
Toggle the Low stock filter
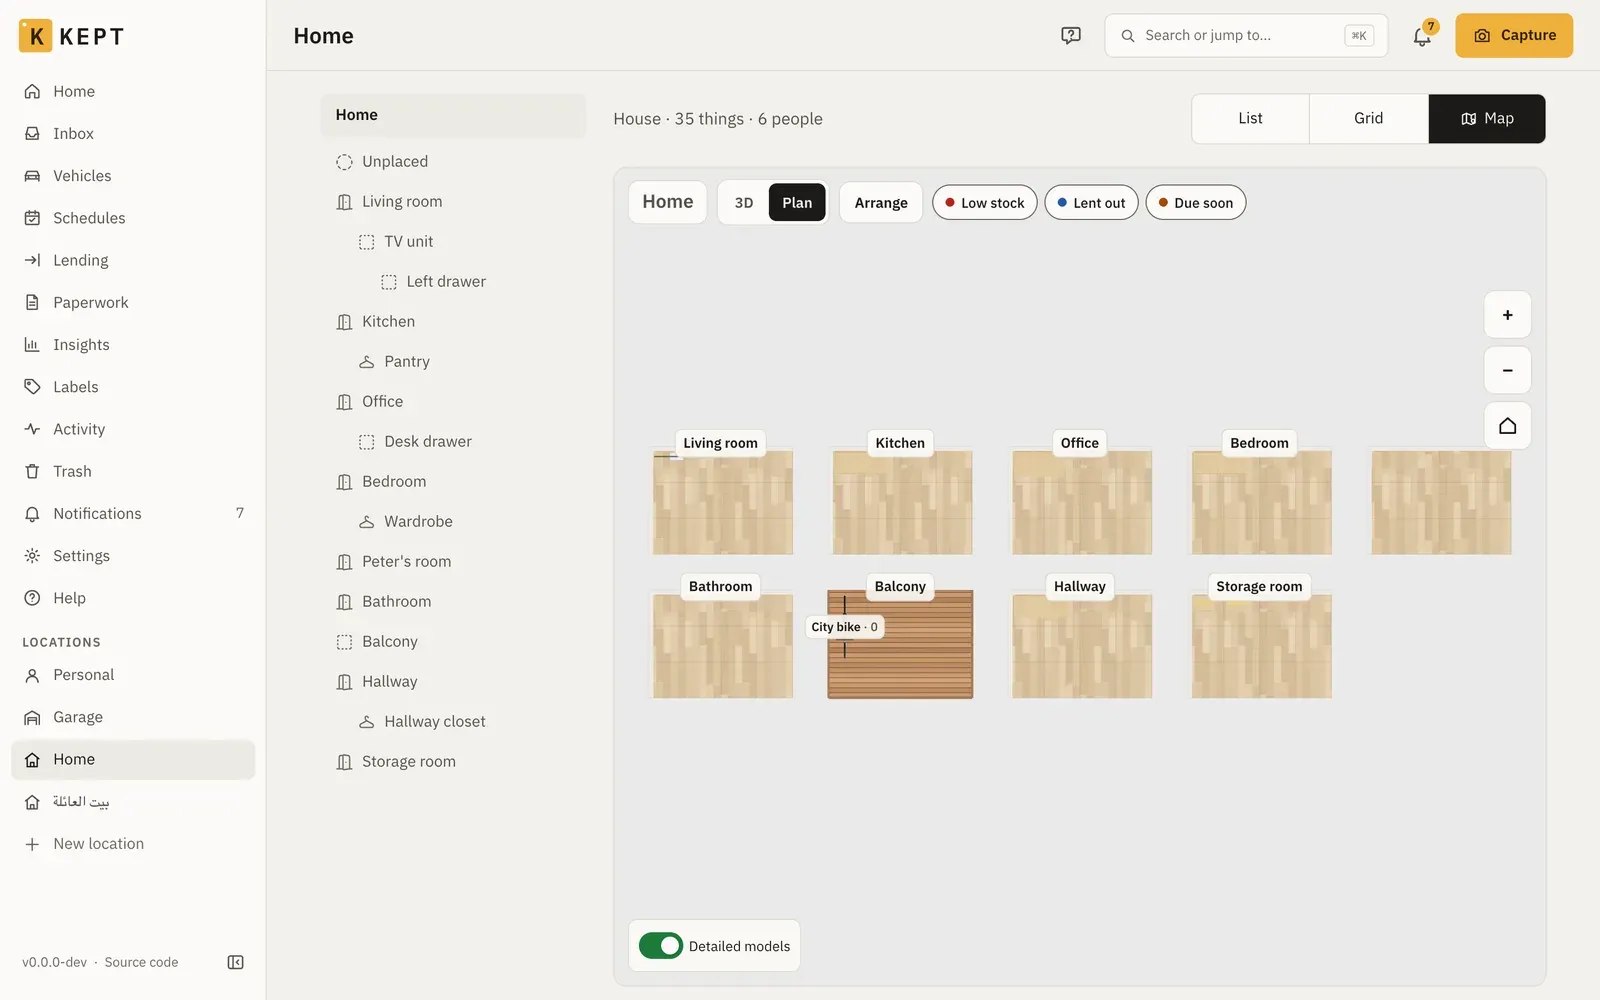pyautogui.click(x=985, y=203)
